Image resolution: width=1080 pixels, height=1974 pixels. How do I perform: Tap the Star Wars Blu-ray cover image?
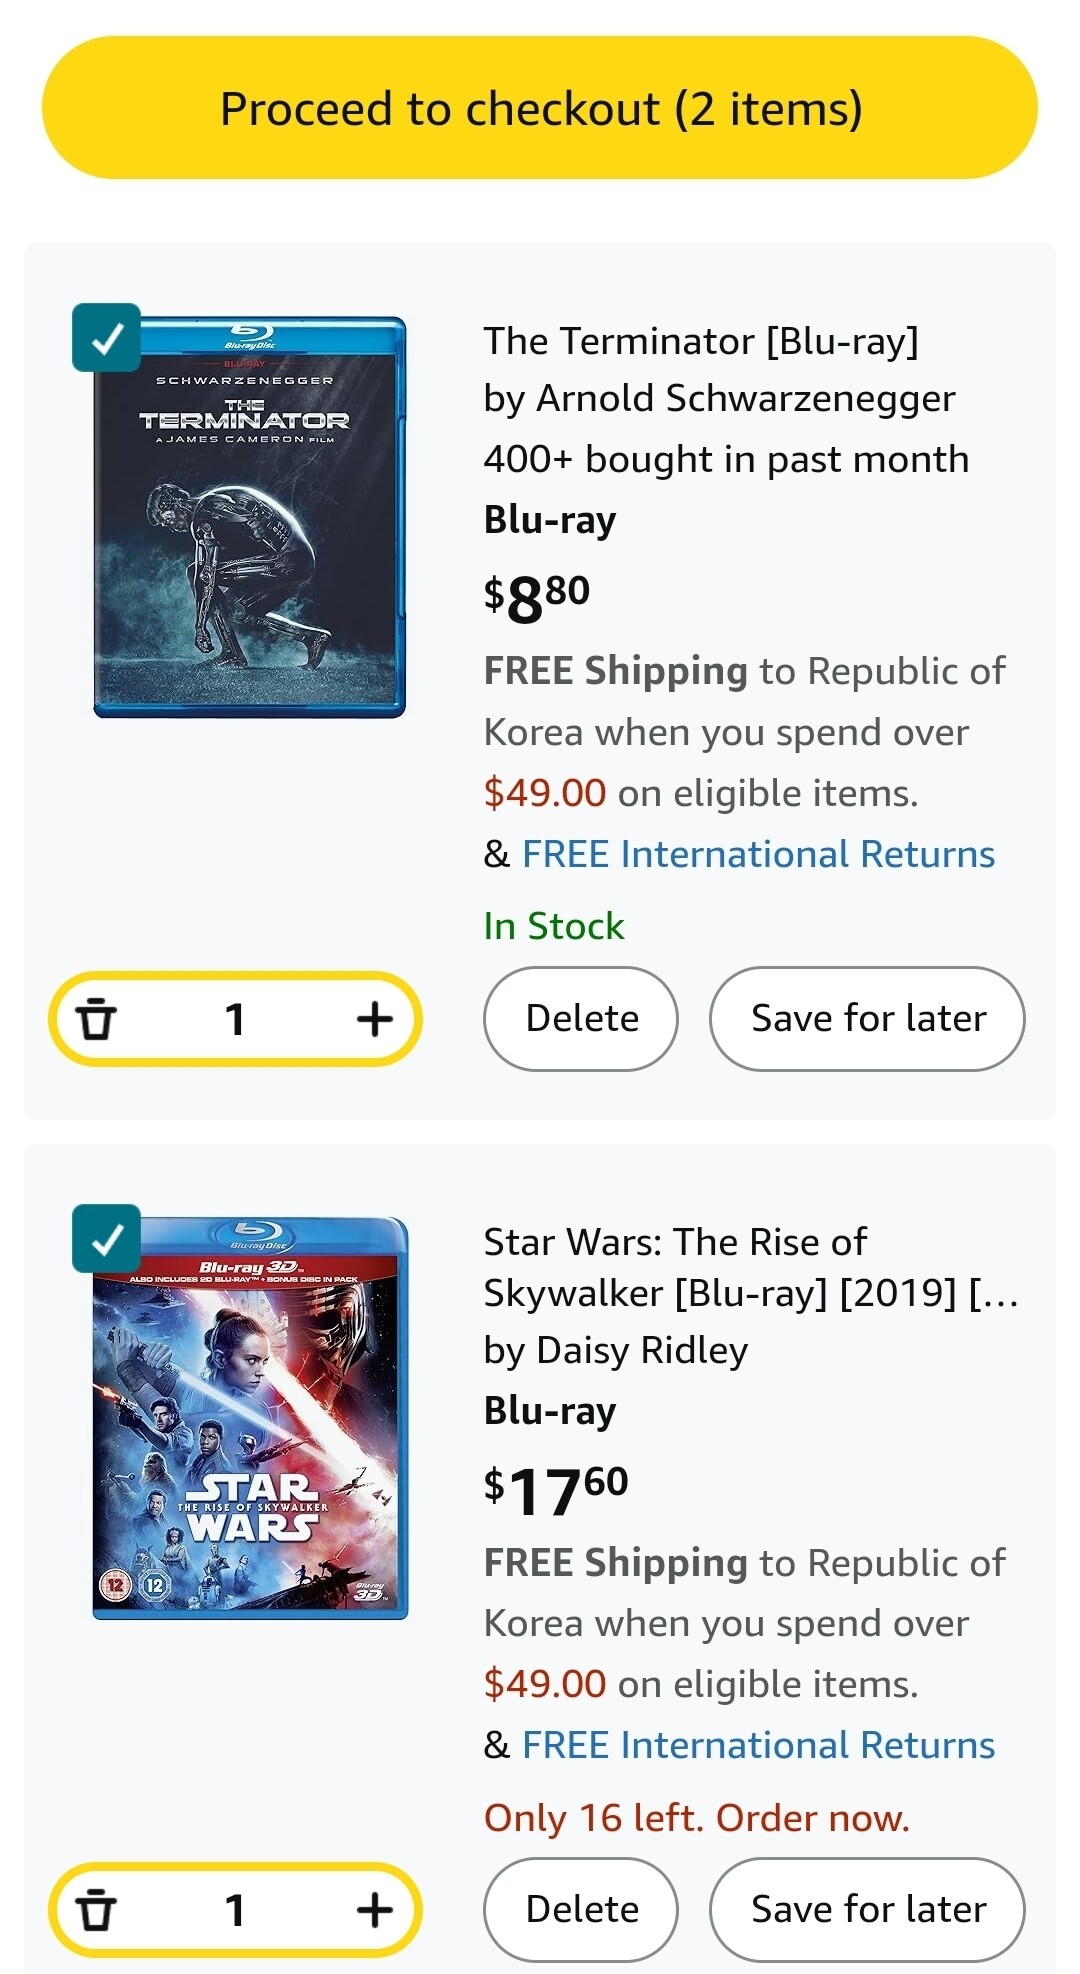point(250,1418)
